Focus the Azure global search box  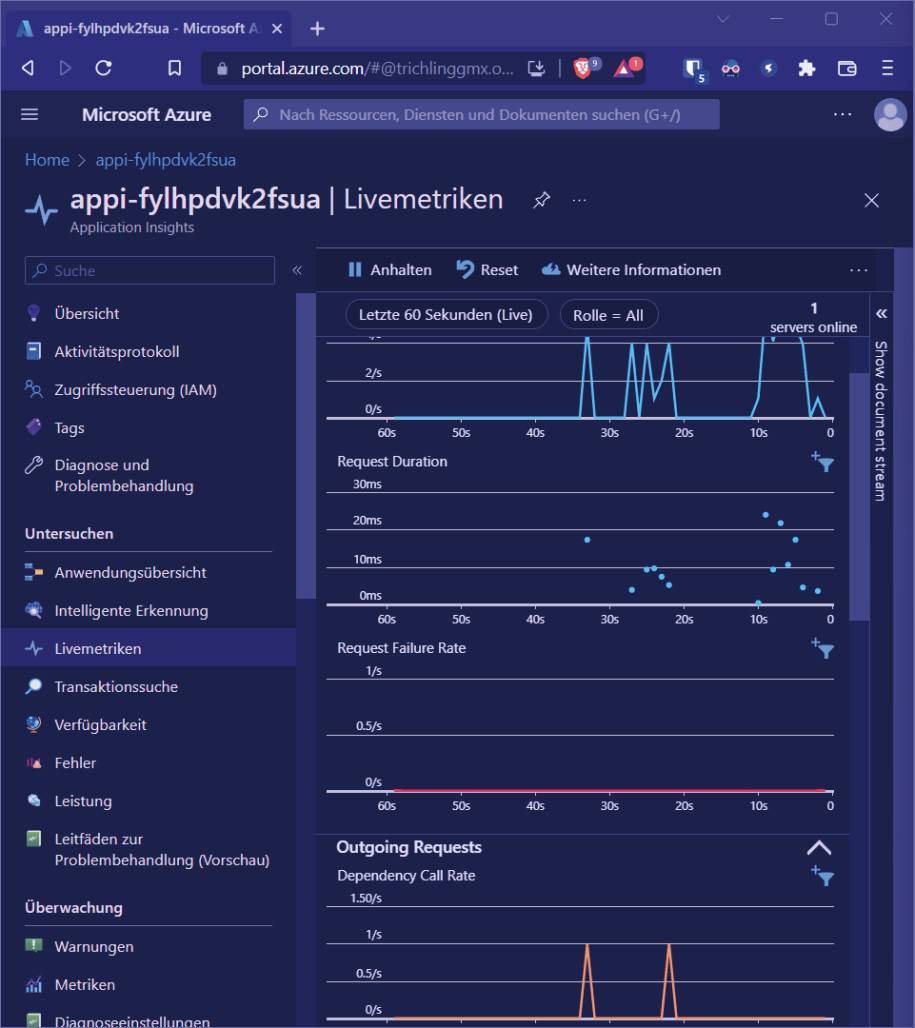(x=482, y=115)
